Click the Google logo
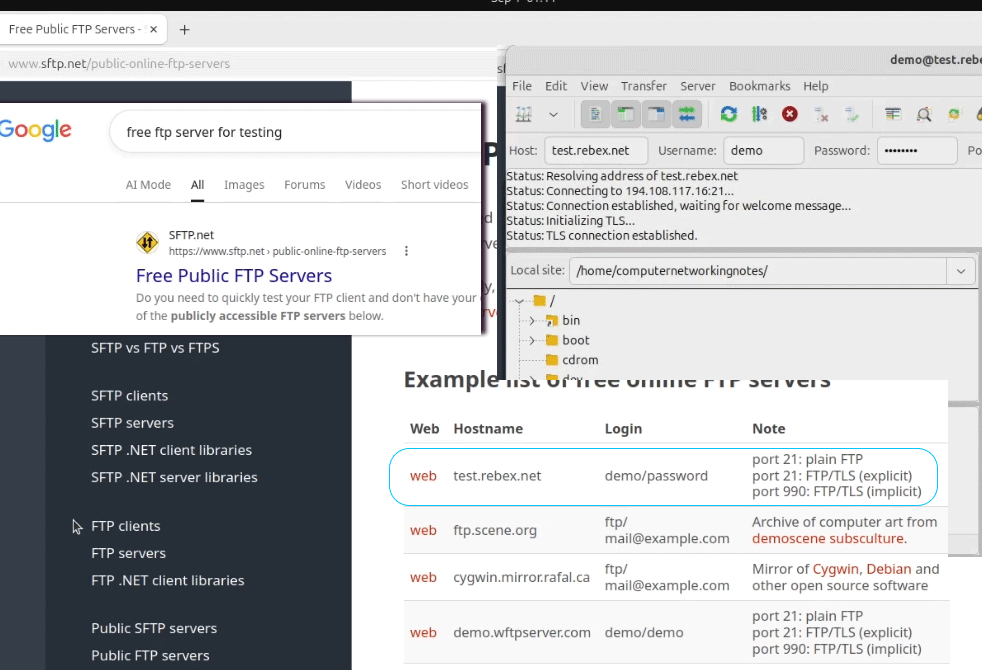This screenshot has height=670, width=982. 35,130
